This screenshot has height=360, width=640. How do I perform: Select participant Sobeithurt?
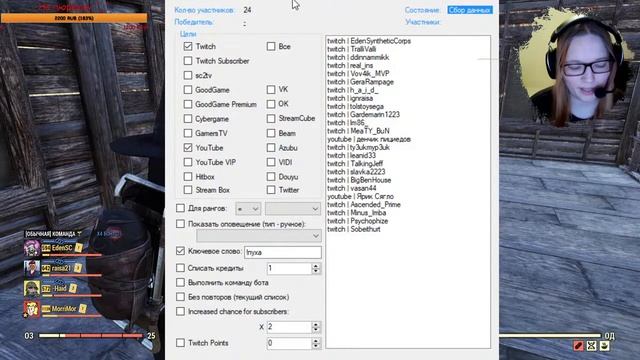(x=354, y=229)
